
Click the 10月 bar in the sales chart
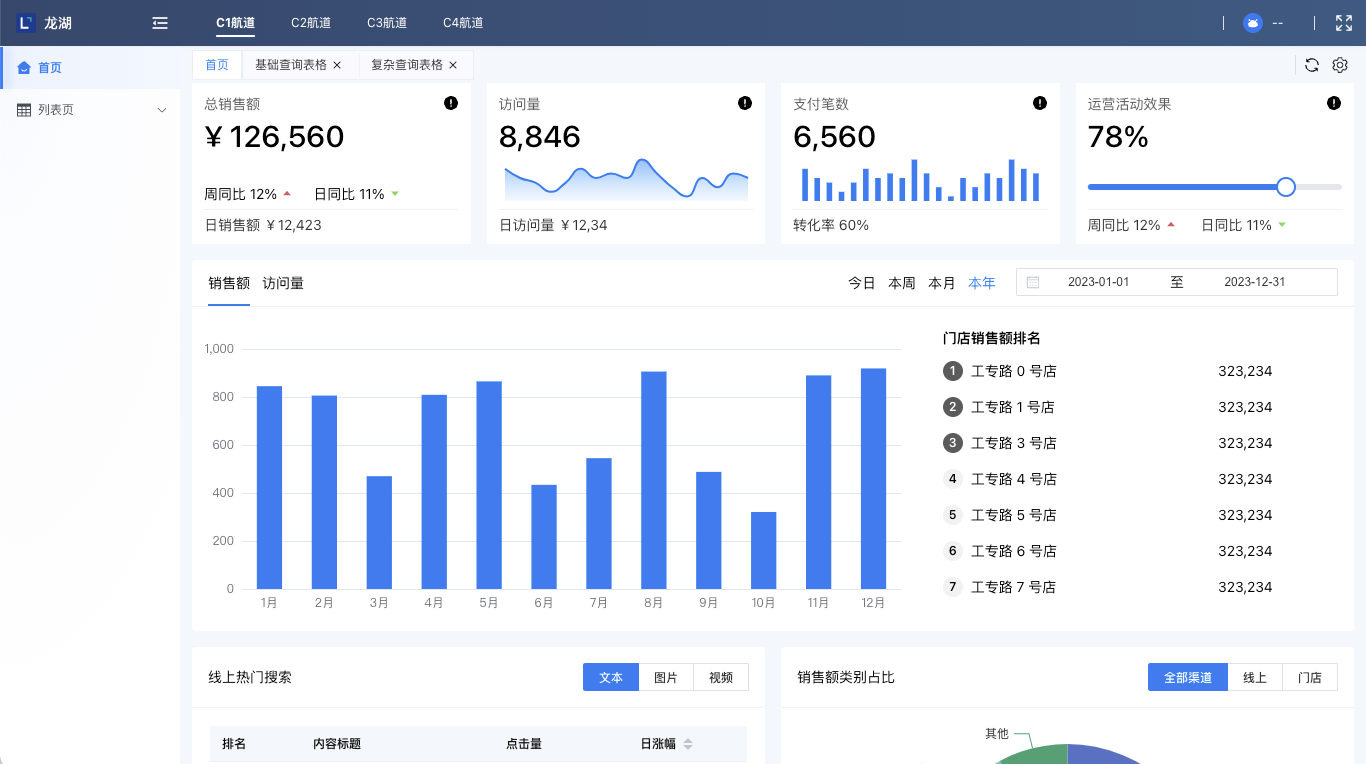click(x=764, y=550)
